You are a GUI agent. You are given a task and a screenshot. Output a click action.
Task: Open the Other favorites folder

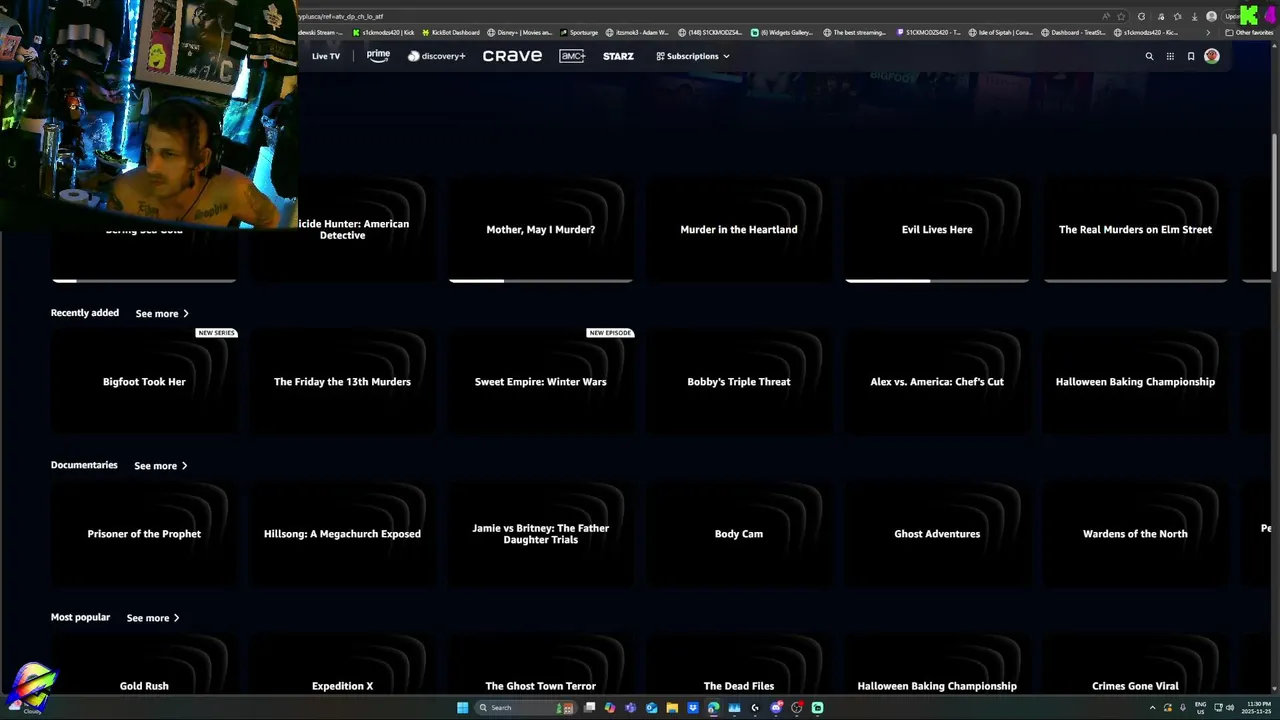pyautogui.click(x=1249, y=32)
